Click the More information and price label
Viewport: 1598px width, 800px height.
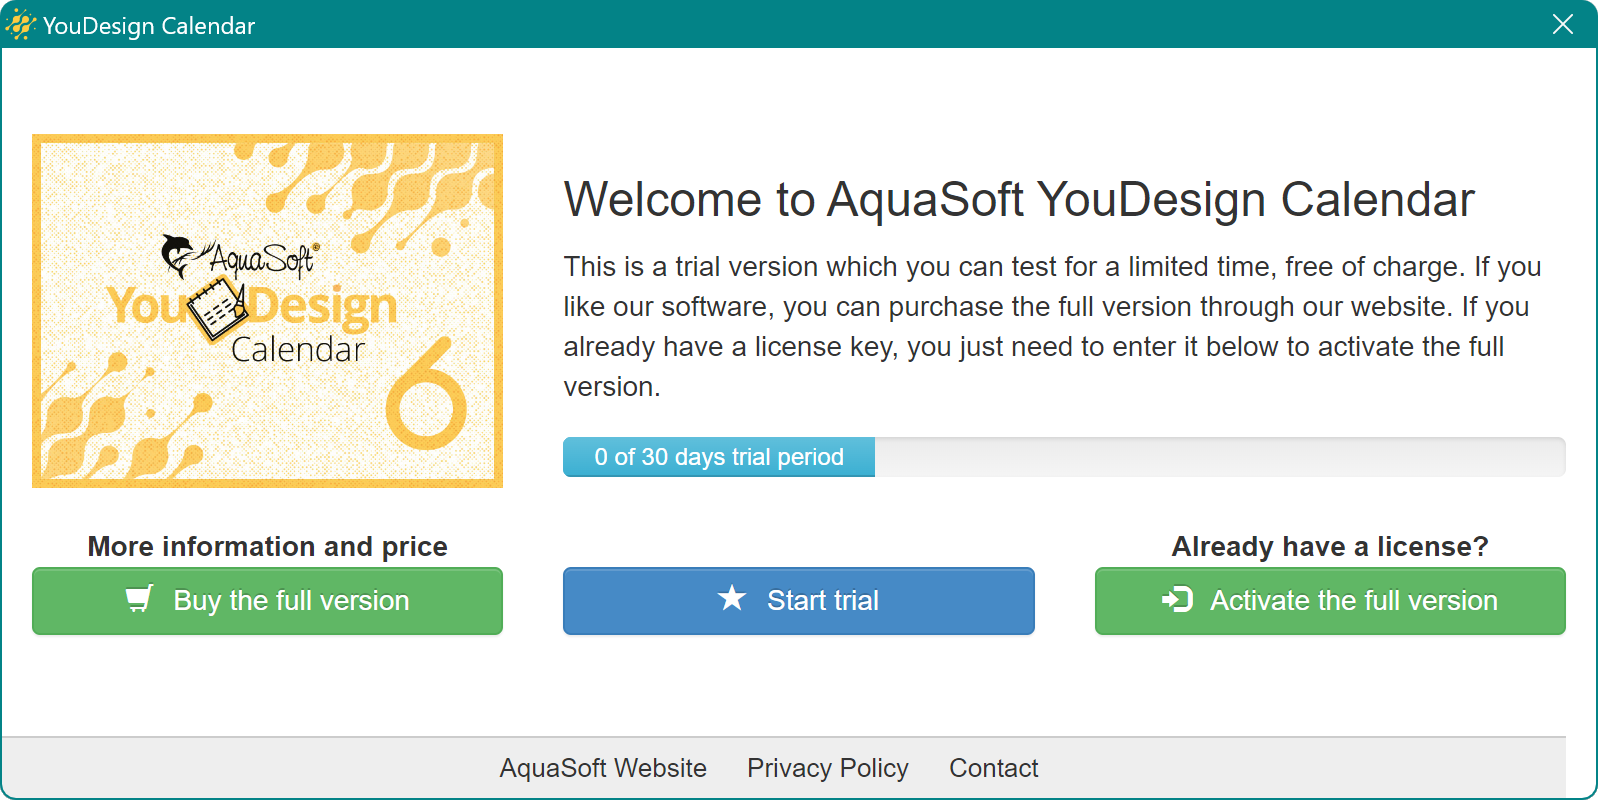[x=267, y=546]
